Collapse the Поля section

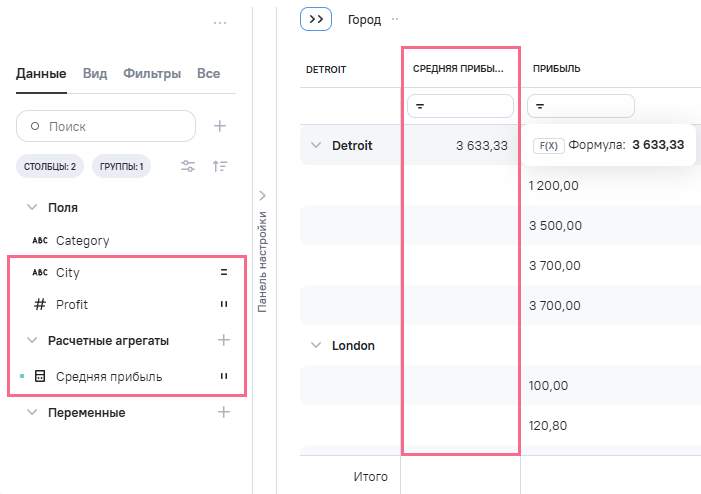(32, 208)
